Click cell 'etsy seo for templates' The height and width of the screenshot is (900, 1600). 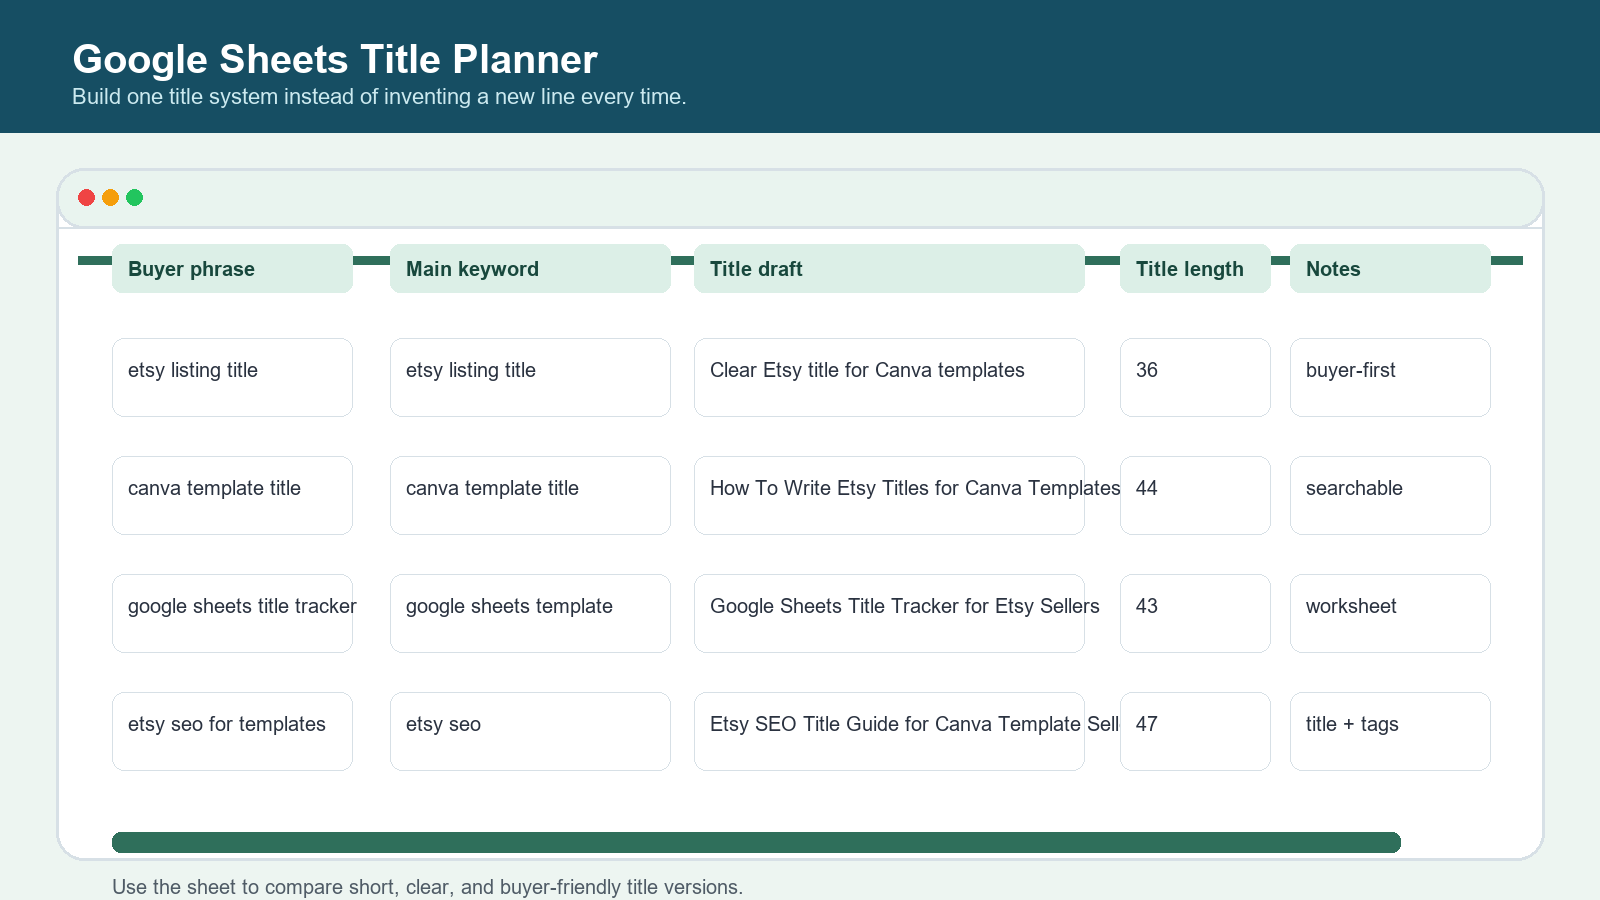click(x=232, y=731)
